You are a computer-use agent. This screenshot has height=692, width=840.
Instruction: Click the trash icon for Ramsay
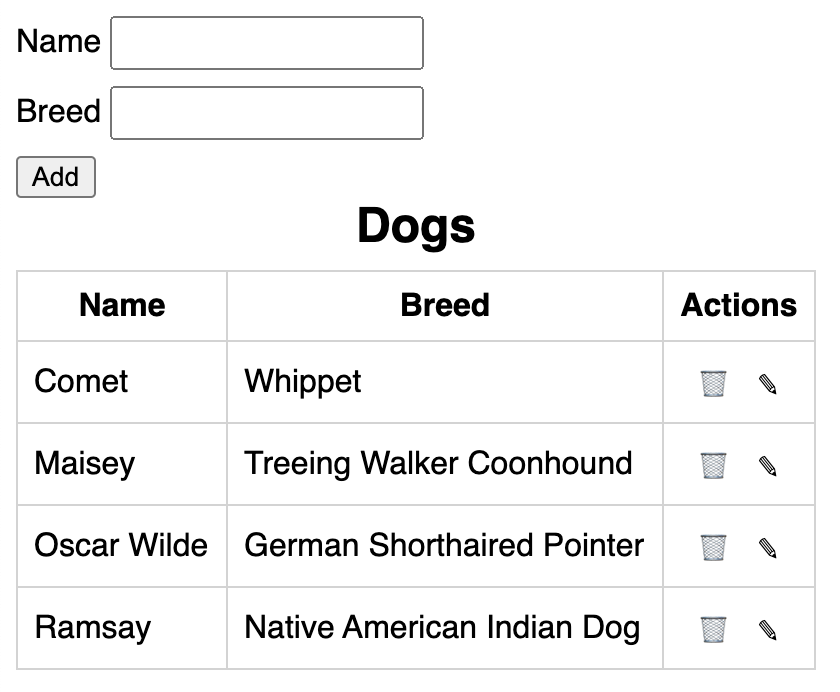pyautogui.click(x=713, y=628)
